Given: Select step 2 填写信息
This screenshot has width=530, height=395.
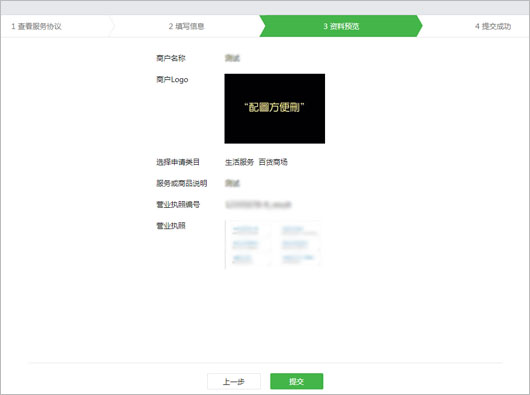Looking at the screenshot, I should click(x=186, y=26).
